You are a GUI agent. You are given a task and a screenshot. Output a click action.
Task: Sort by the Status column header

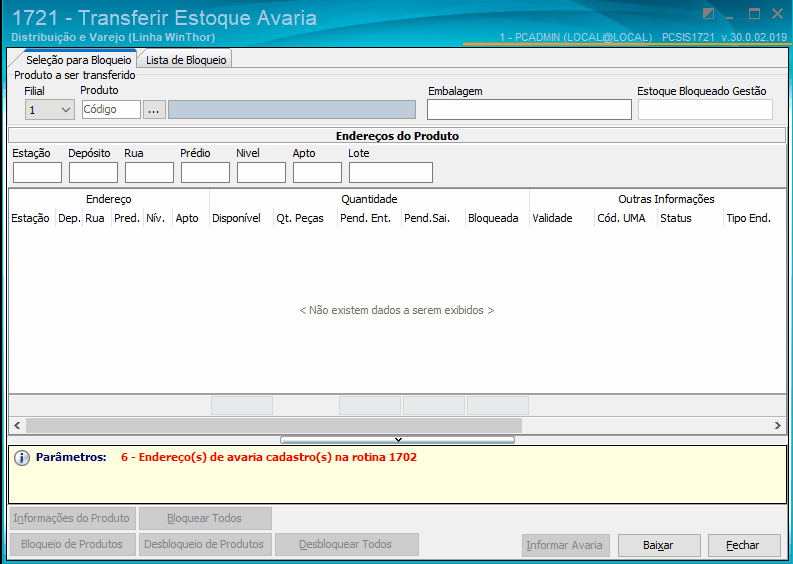click(690, 218)
